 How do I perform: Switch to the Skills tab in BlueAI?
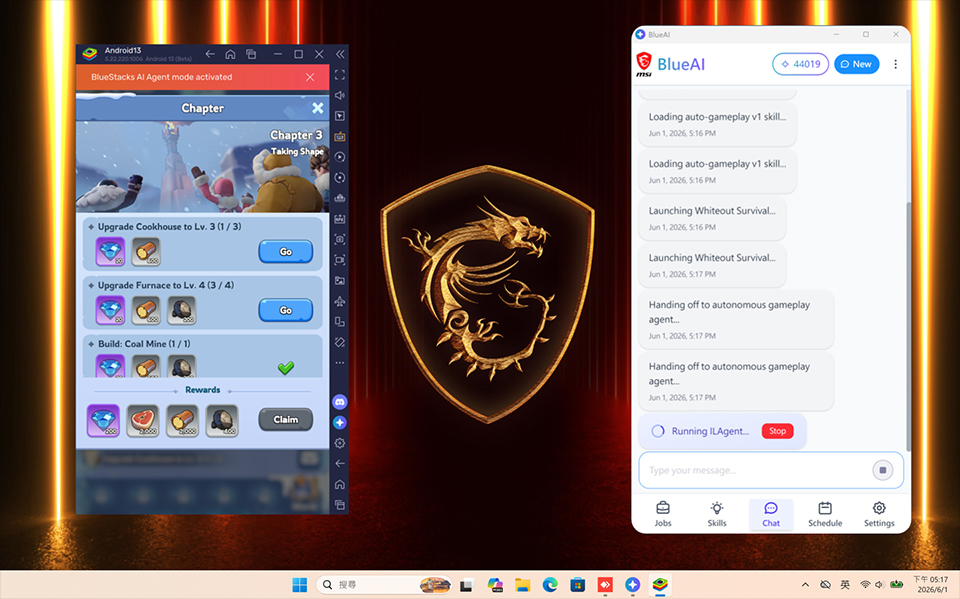click(717, 514)
